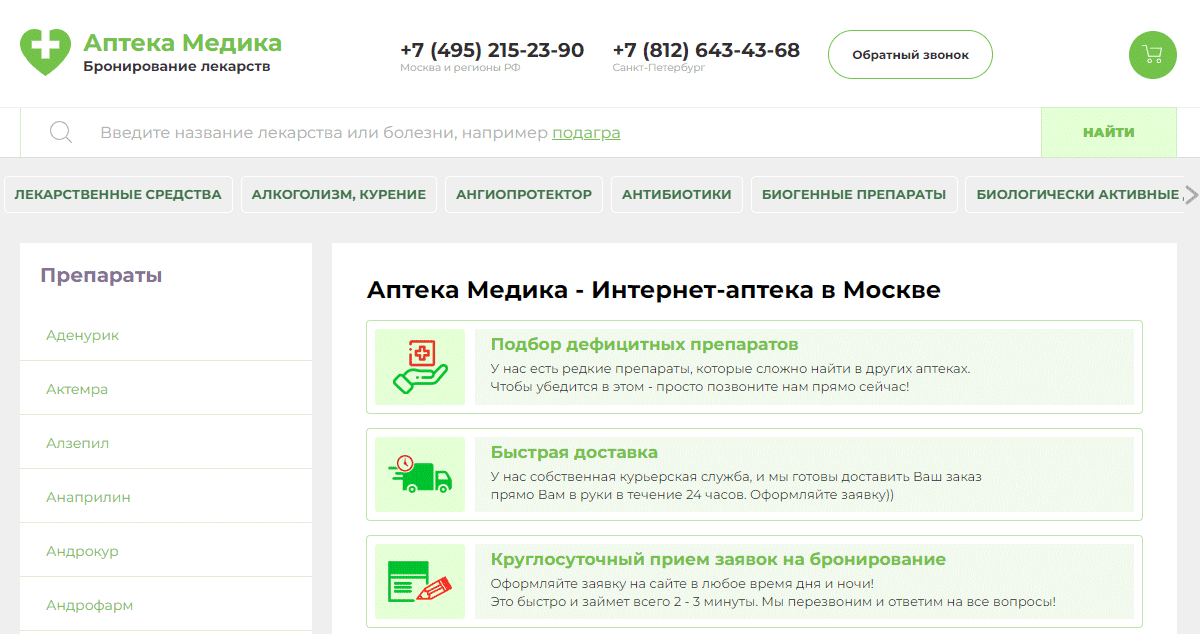Click the Быстрая доставка heading
Image resolution: width=1200 pixels, height=634 pixels.
(x=574, y=453)
